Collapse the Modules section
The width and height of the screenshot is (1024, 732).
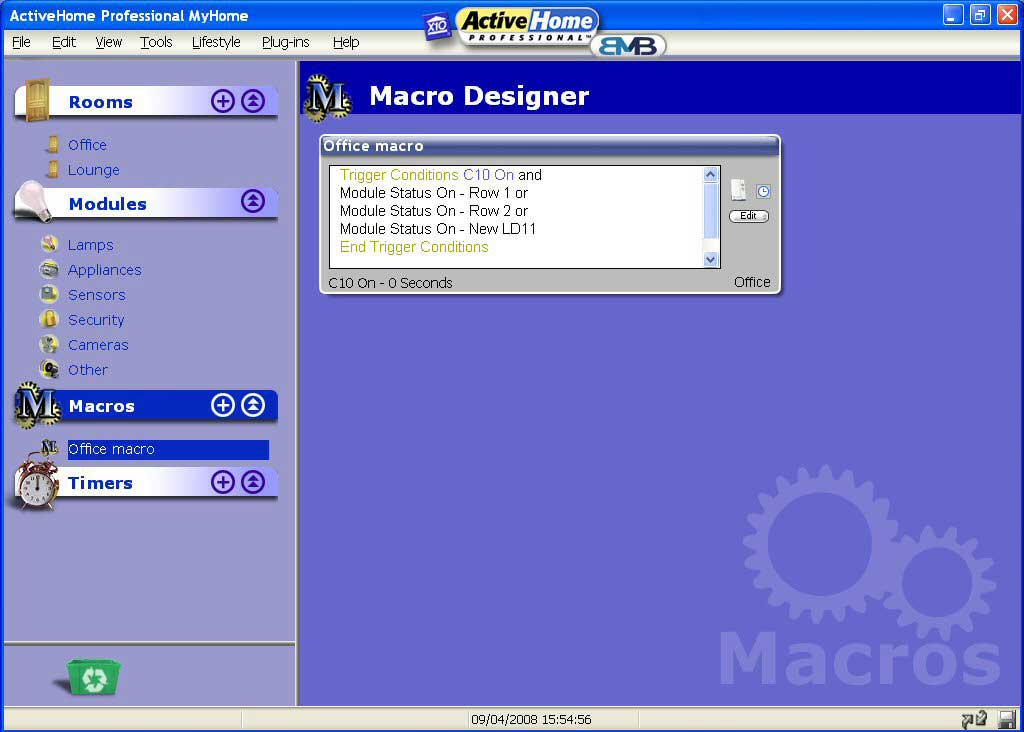(253, 201)
